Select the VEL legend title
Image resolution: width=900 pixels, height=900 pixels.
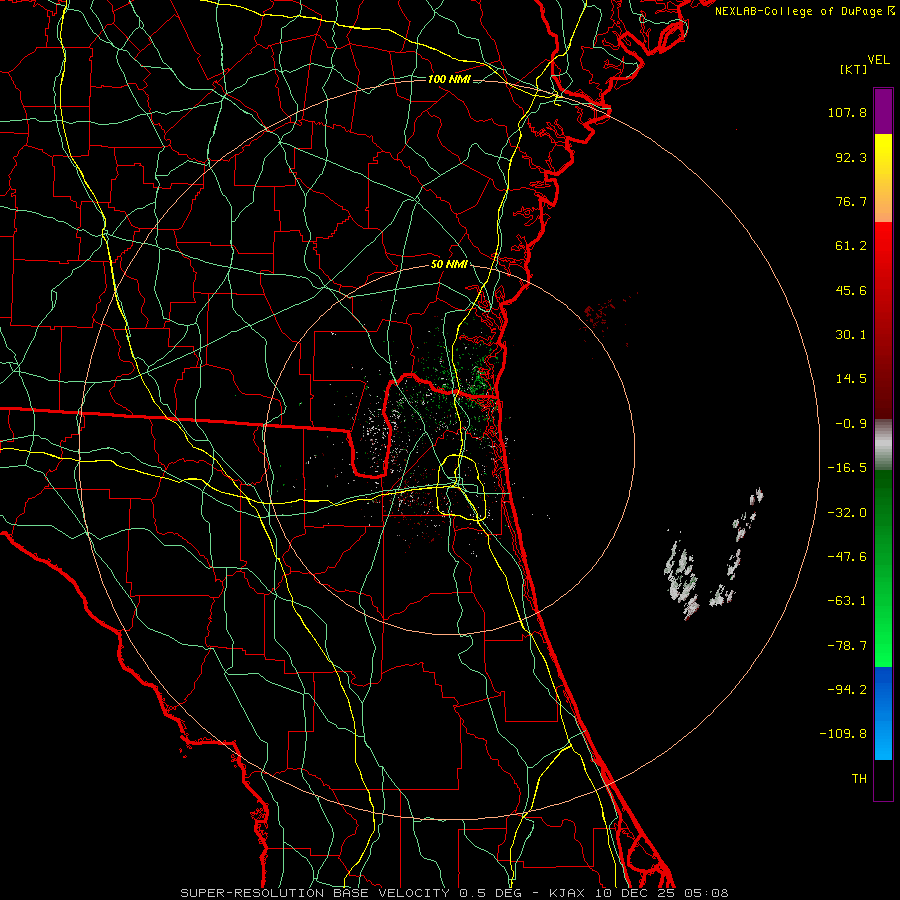879,60
